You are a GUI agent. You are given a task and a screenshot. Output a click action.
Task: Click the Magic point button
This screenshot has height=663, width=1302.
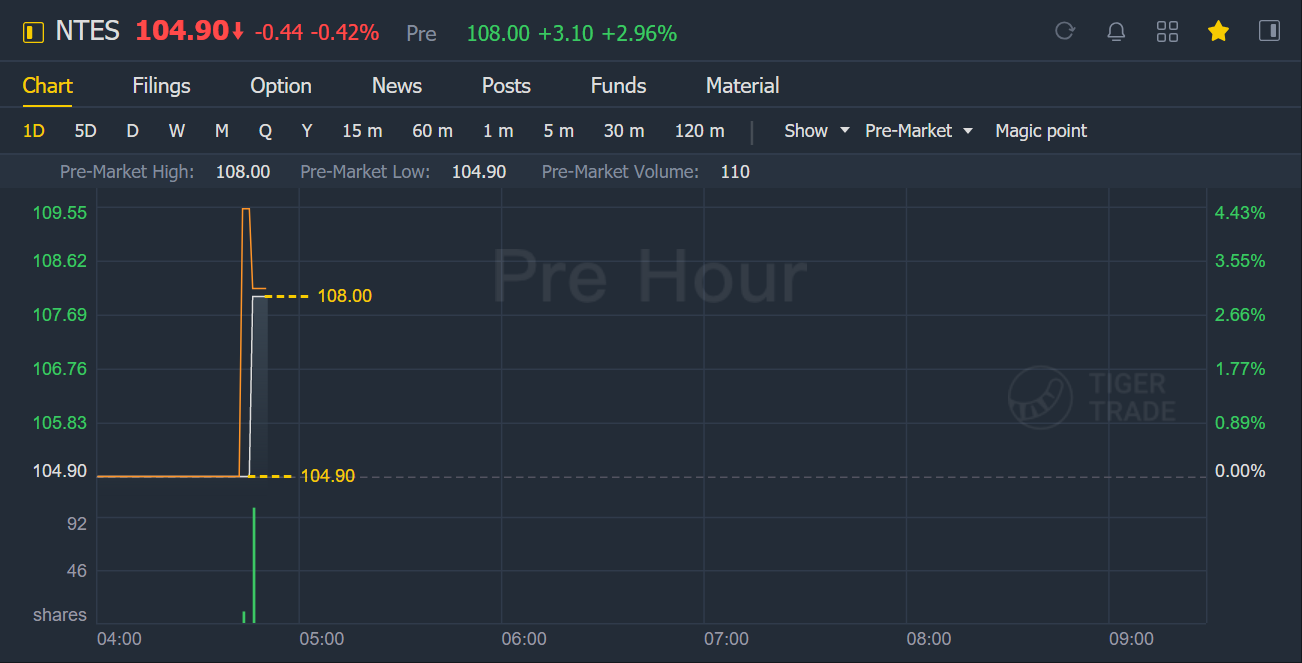coord(1041,131)
